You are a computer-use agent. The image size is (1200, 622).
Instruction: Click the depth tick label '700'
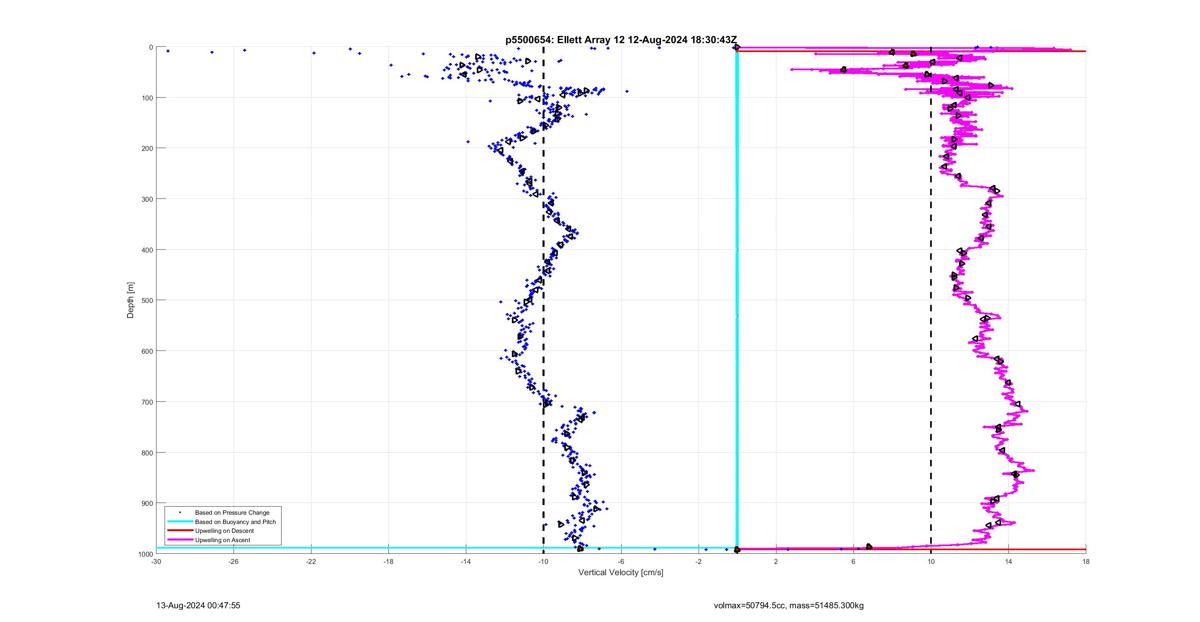(146, 402)
